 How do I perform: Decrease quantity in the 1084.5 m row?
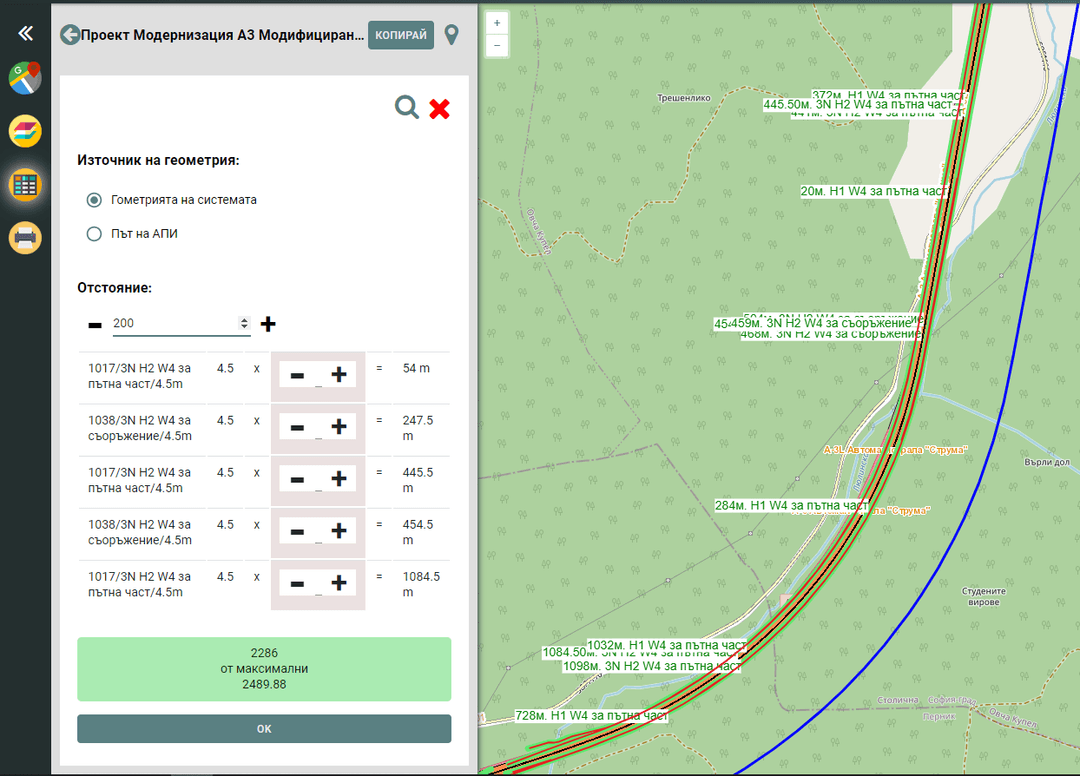tap(297, 583)
